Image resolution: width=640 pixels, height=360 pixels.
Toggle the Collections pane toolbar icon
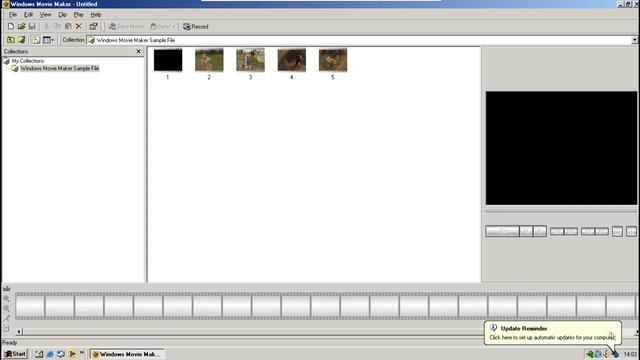[36, 40]
